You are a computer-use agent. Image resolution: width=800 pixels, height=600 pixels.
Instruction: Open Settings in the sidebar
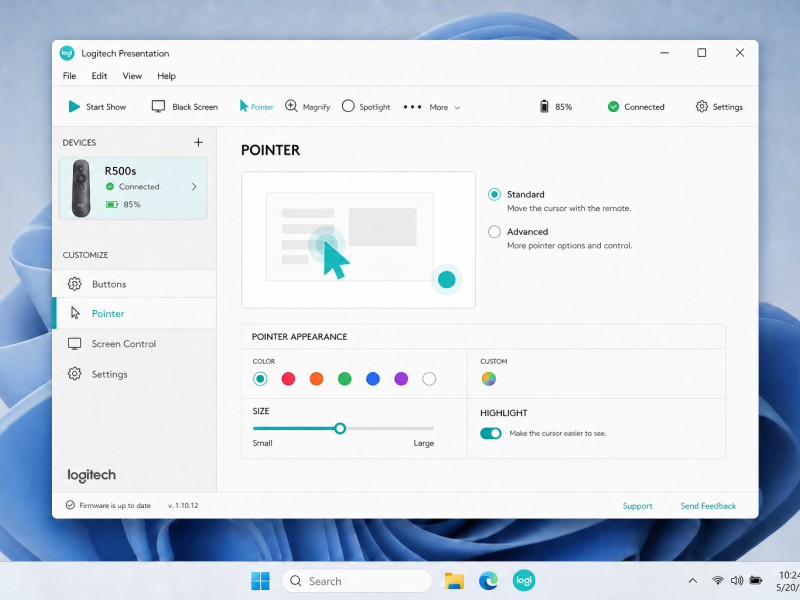coord(134,374)
